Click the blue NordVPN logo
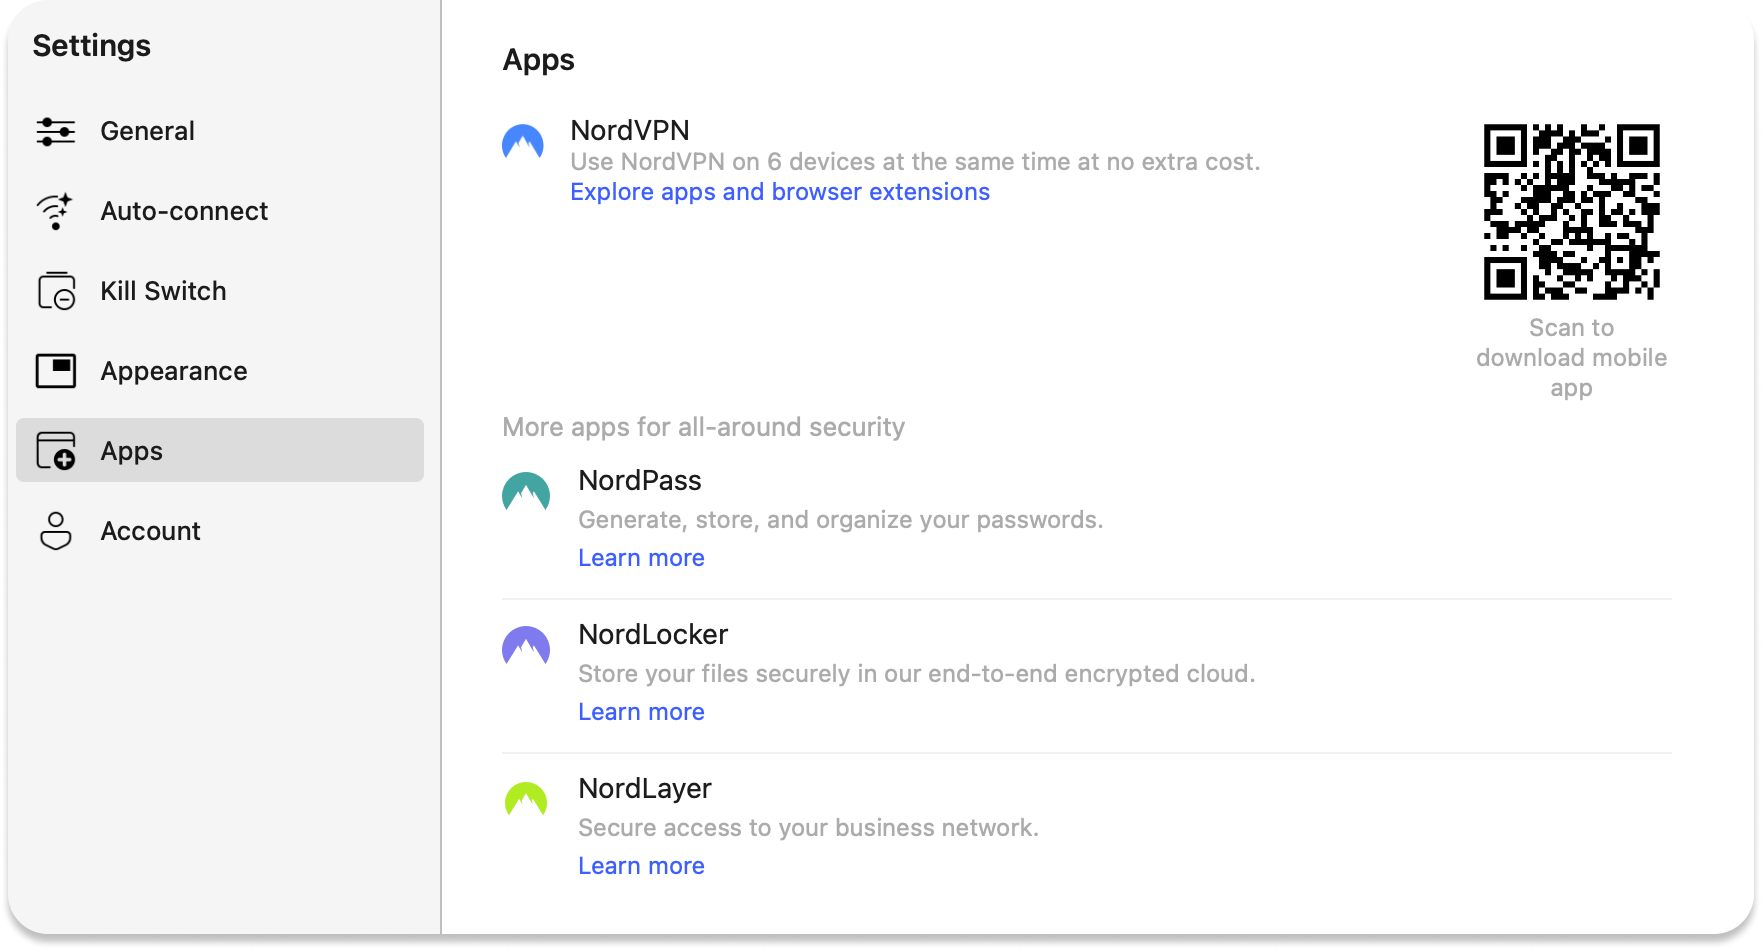Viewport: 1762px width, 950px height. 523,142
